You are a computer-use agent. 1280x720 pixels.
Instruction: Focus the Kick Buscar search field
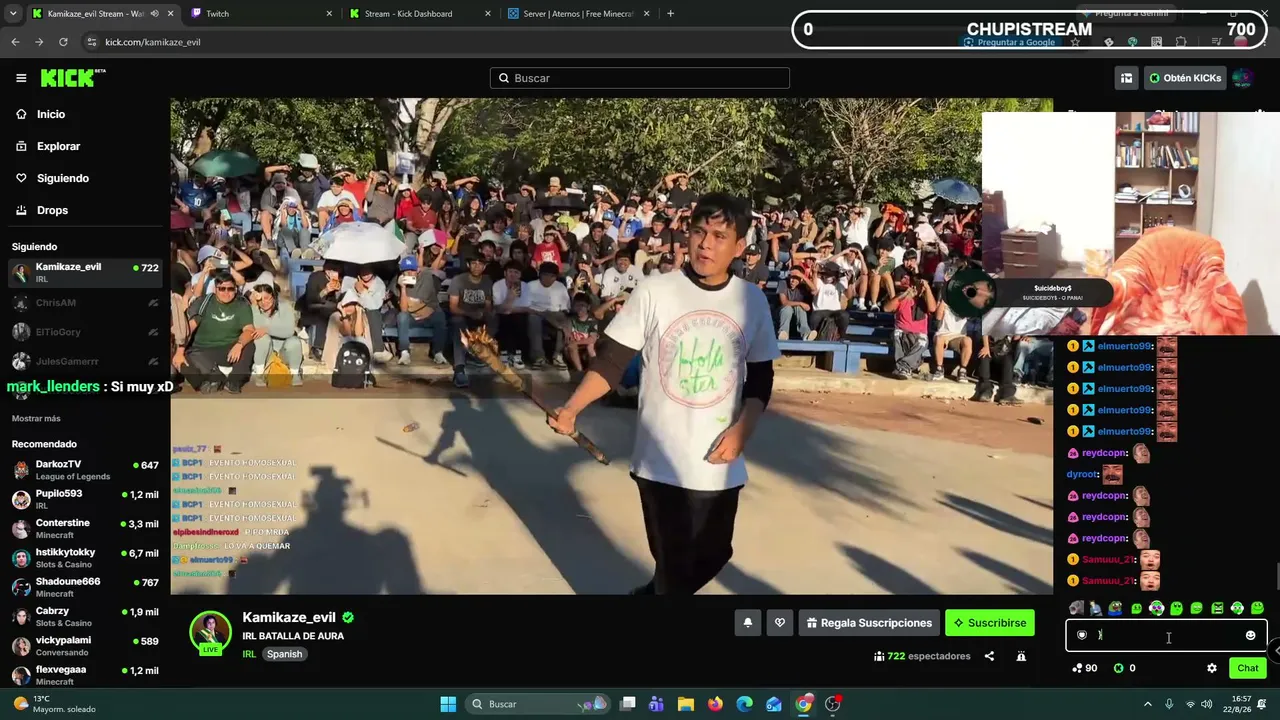coord(640,78)
